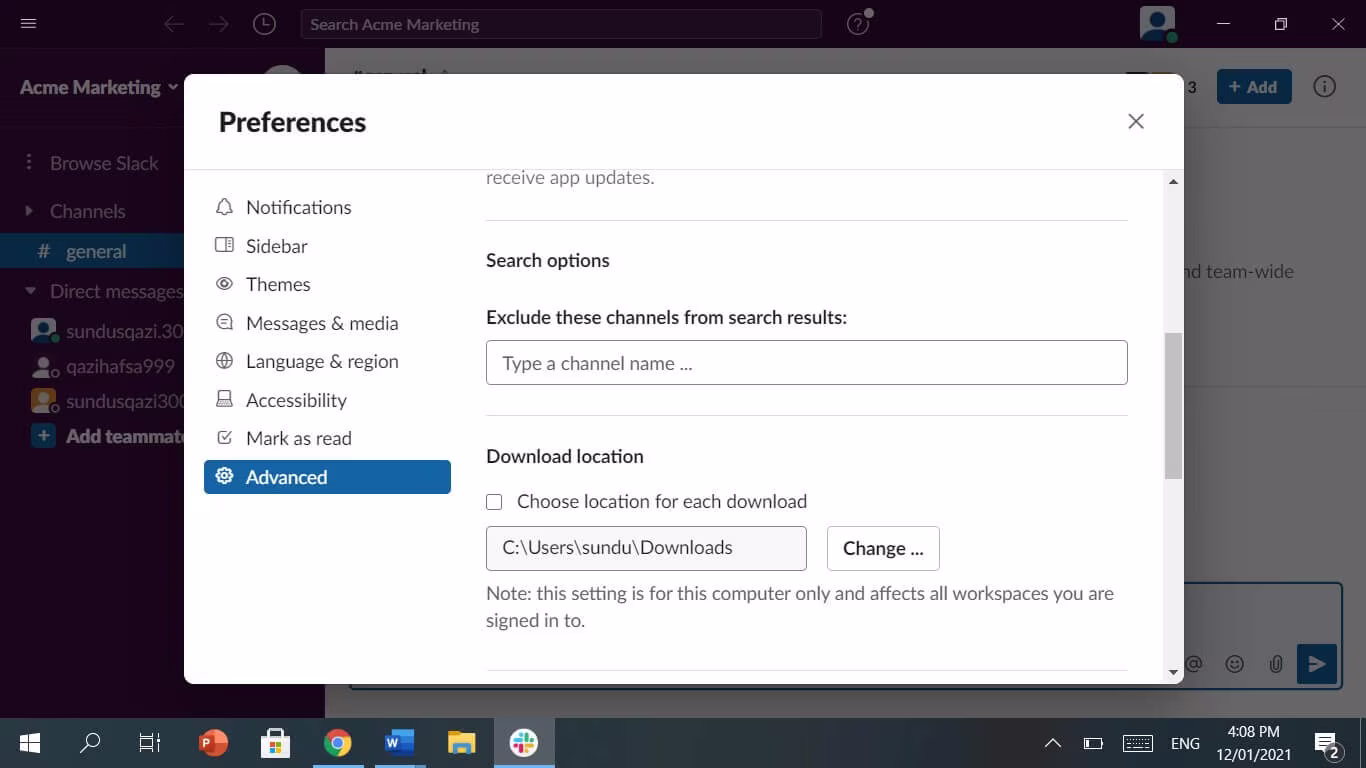The height and width of the screenshot is (768, 1366).
Task: Switch to Themes preferences
Action: click(x=327, y=284)
